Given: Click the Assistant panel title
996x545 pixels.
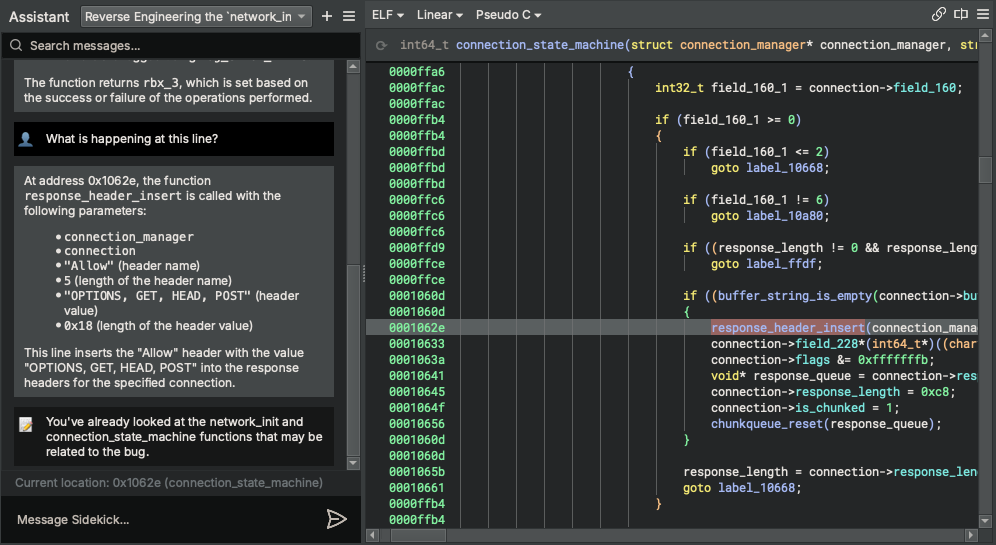Looking at the screenshot, I should click(x=39, y=17).
